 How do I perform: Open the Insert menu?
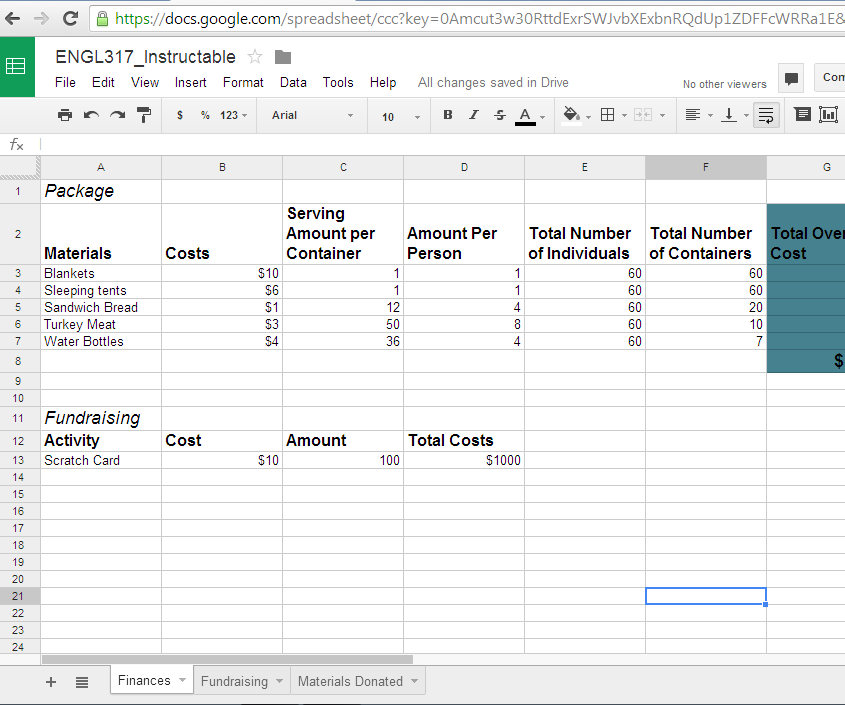[x=190, y=82]
